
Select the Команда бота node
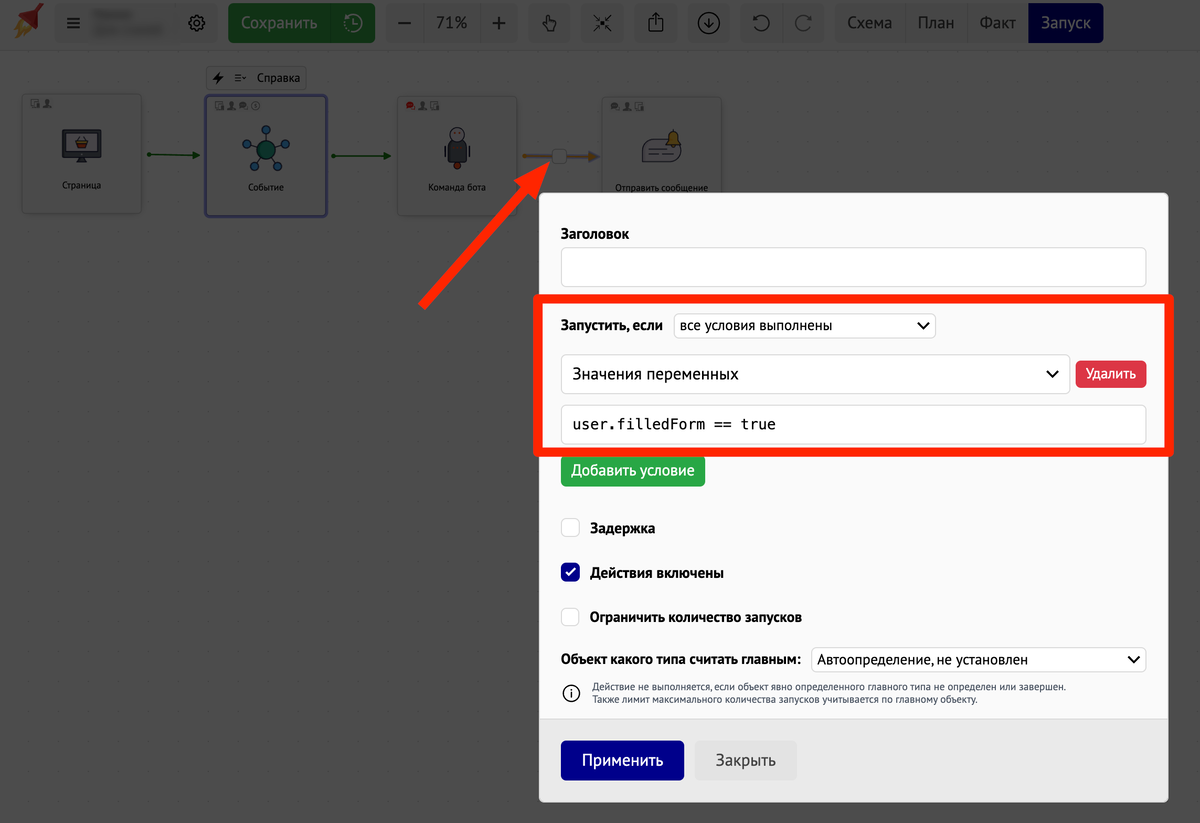click(457, 155)
